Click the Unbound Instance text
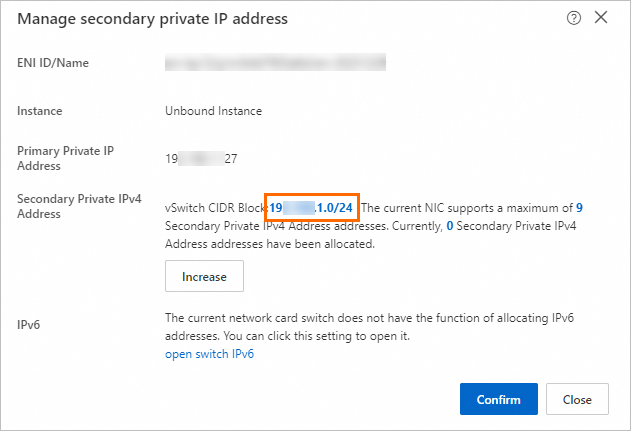The width and height of the screenshot is (631, 431). (213, 111)
